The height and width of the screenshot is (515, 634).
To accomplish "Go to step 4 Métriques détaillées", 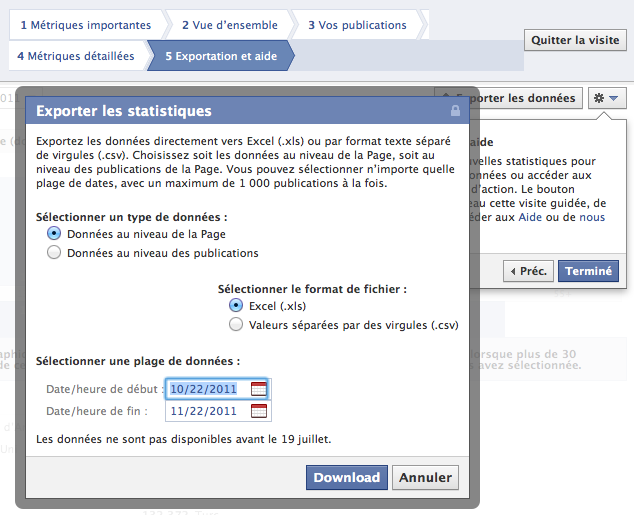I will (76, 56).
